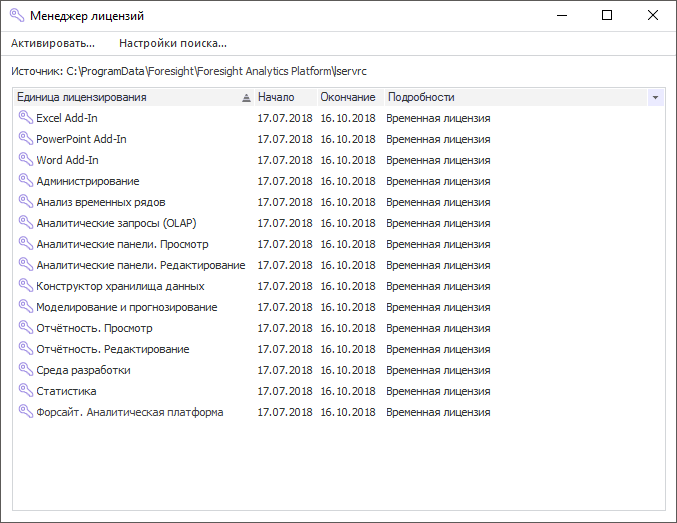Open the Настройки поиска... menu

[173, 43]
